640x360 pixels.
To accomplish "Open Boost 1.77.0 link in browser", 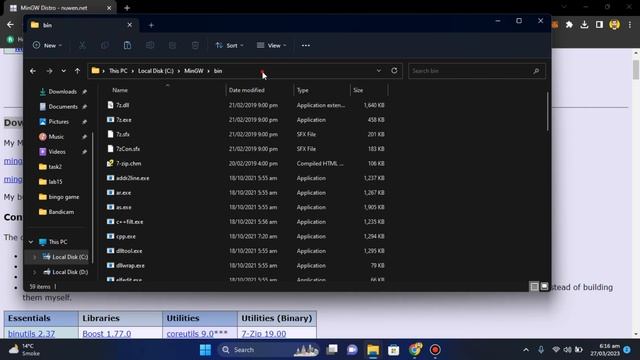I will pos(107,333).
